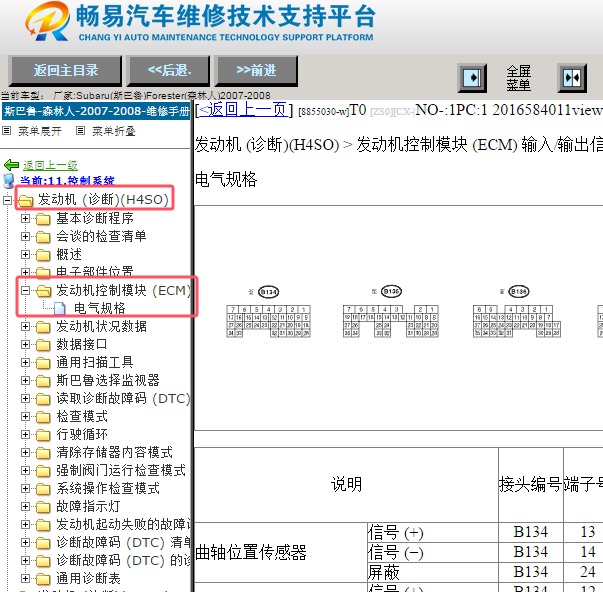Click the single-arrow panel icon left of 全屏菜单

click(472, 78)
